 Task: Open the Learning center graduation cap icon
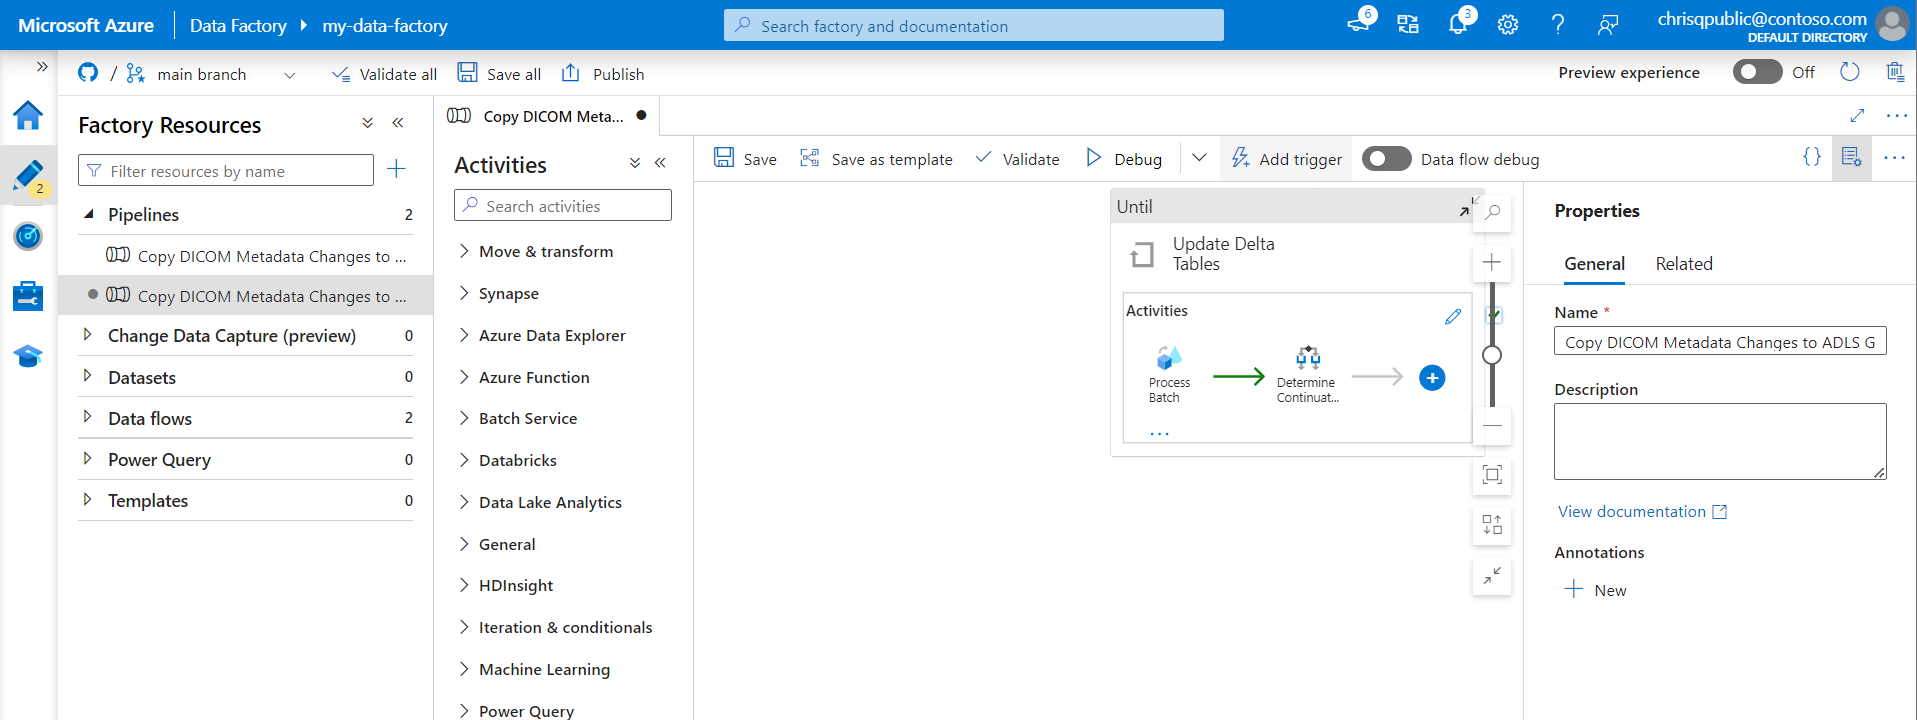pyautogui.click(x=28, y=356)
